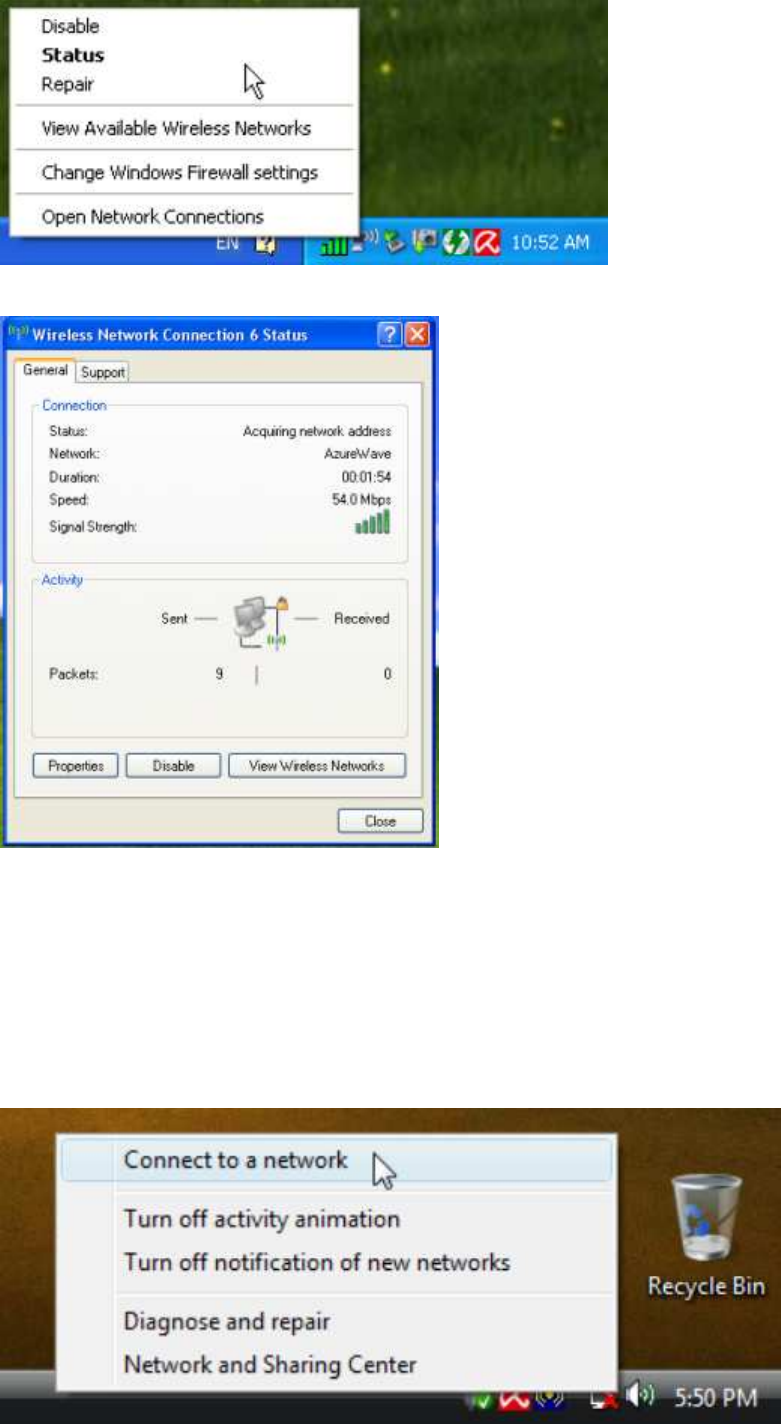This screenshot has height=1424, width=781.
Task: Click the 54.0 Mbps speed value
Action: pos(362,499)
